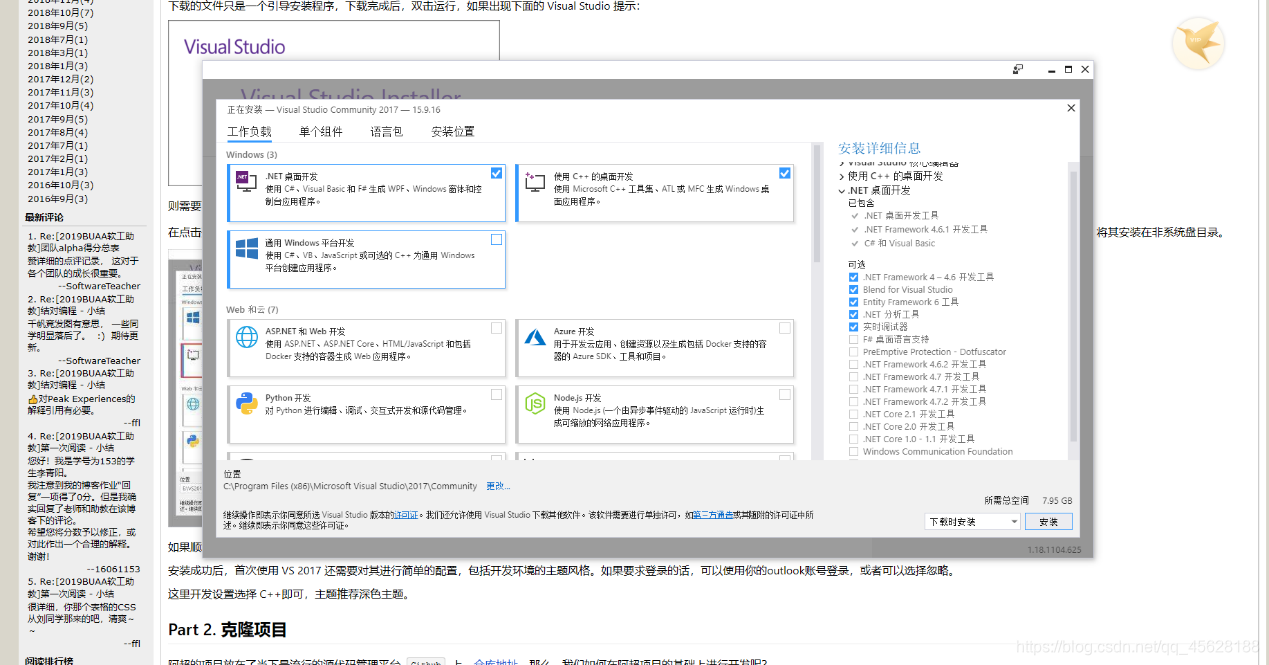Check .NET Core 2.1 开发工具 option
Screen dimensions: 1269x665
(x=854, y=414)
